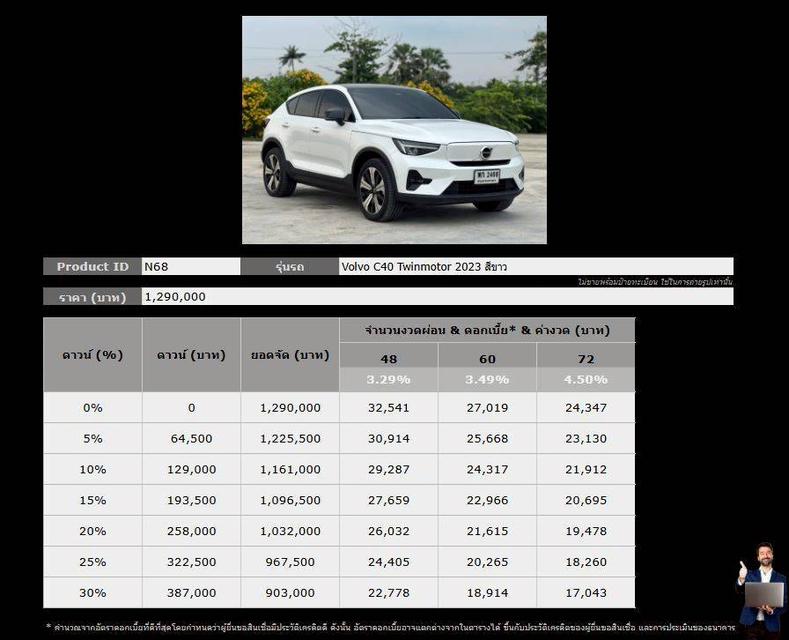Click the installment 22,778 cell

388,593
